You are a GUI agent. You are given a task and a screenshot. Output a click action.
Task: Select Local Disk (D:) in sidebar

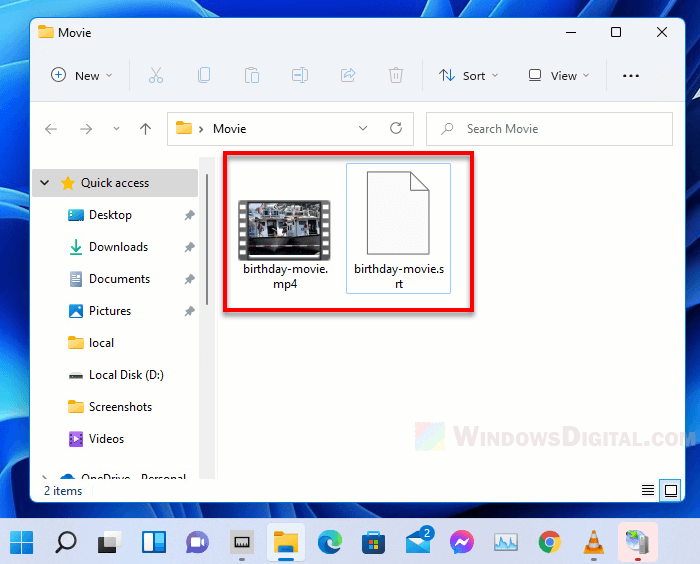point(126,375)
